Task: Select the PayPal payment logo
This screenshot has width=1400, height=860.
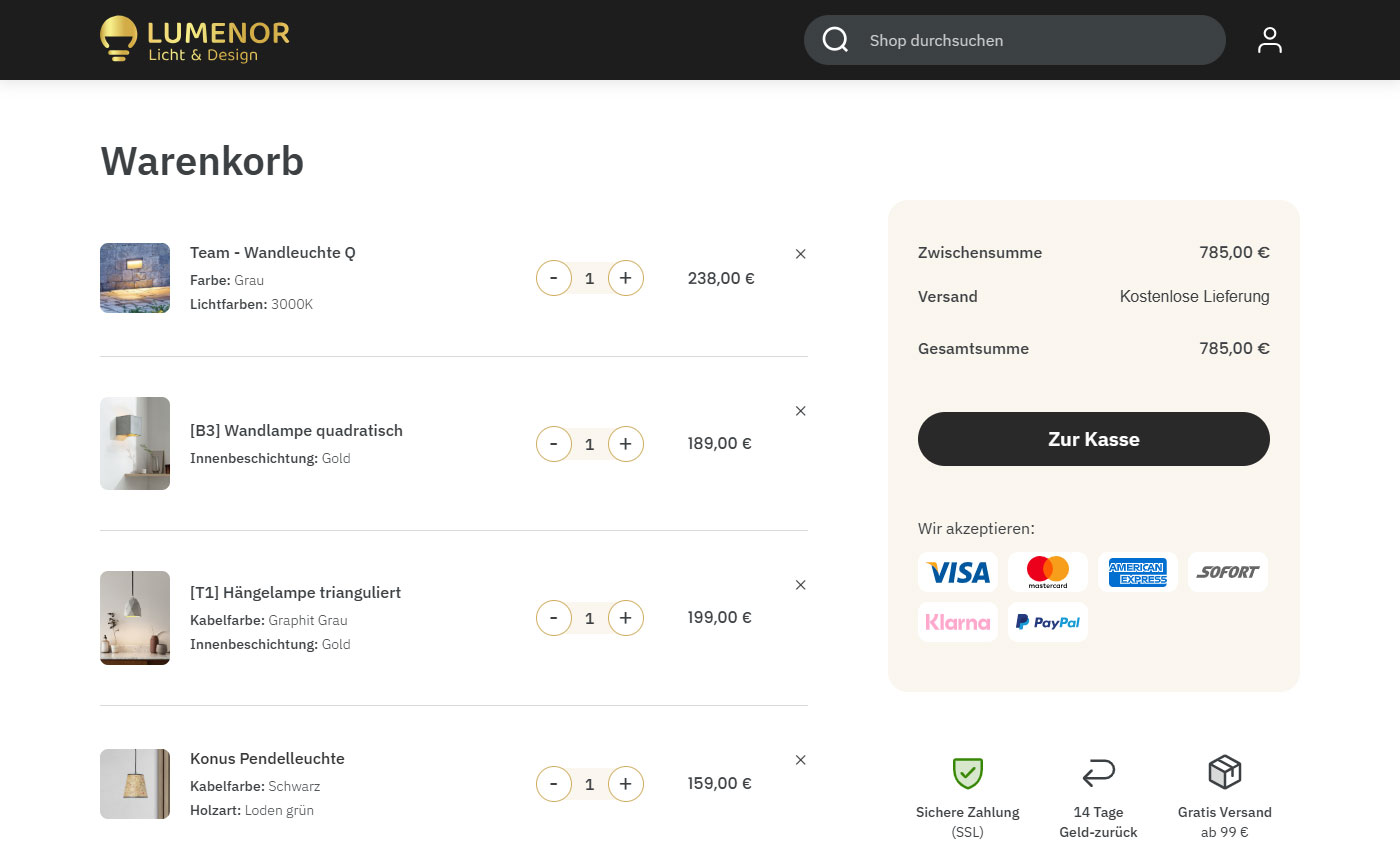Action: [x=1047, y=622]
